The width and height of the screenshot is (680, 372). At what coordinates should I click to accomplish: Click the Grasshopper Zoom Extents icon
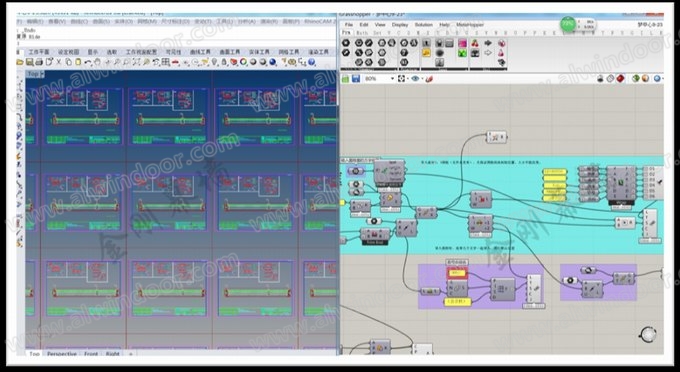(x=401, y=78)
